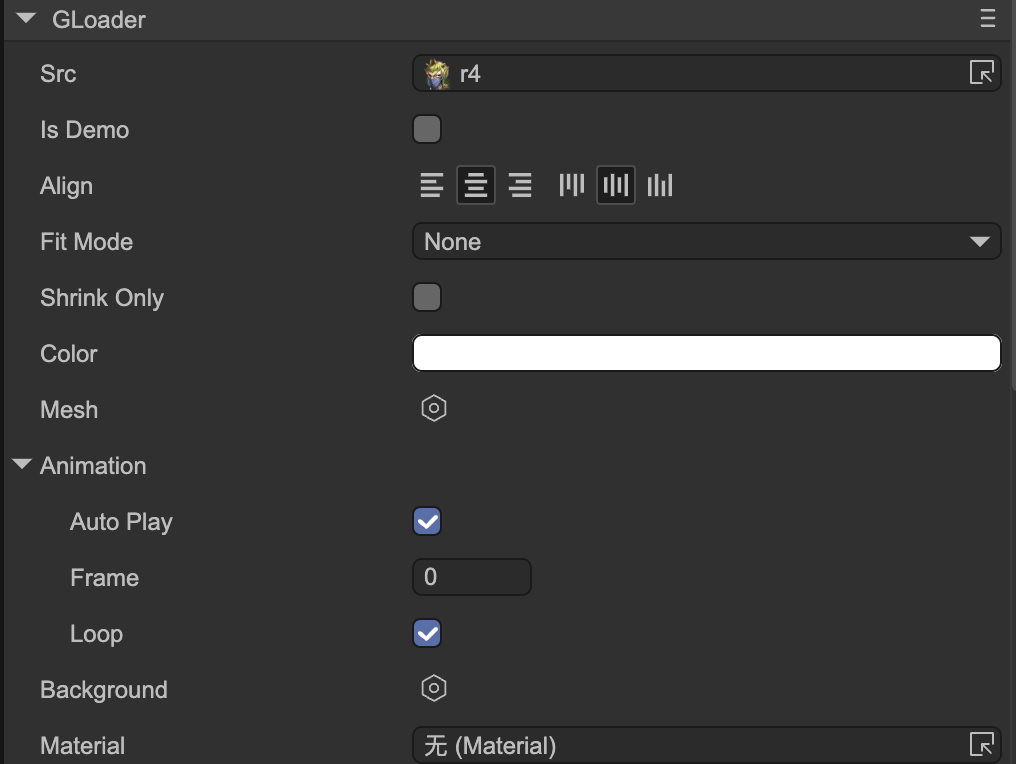Click the Mesh hexagon icon
Screen dimensions: 1016x764
433,408
